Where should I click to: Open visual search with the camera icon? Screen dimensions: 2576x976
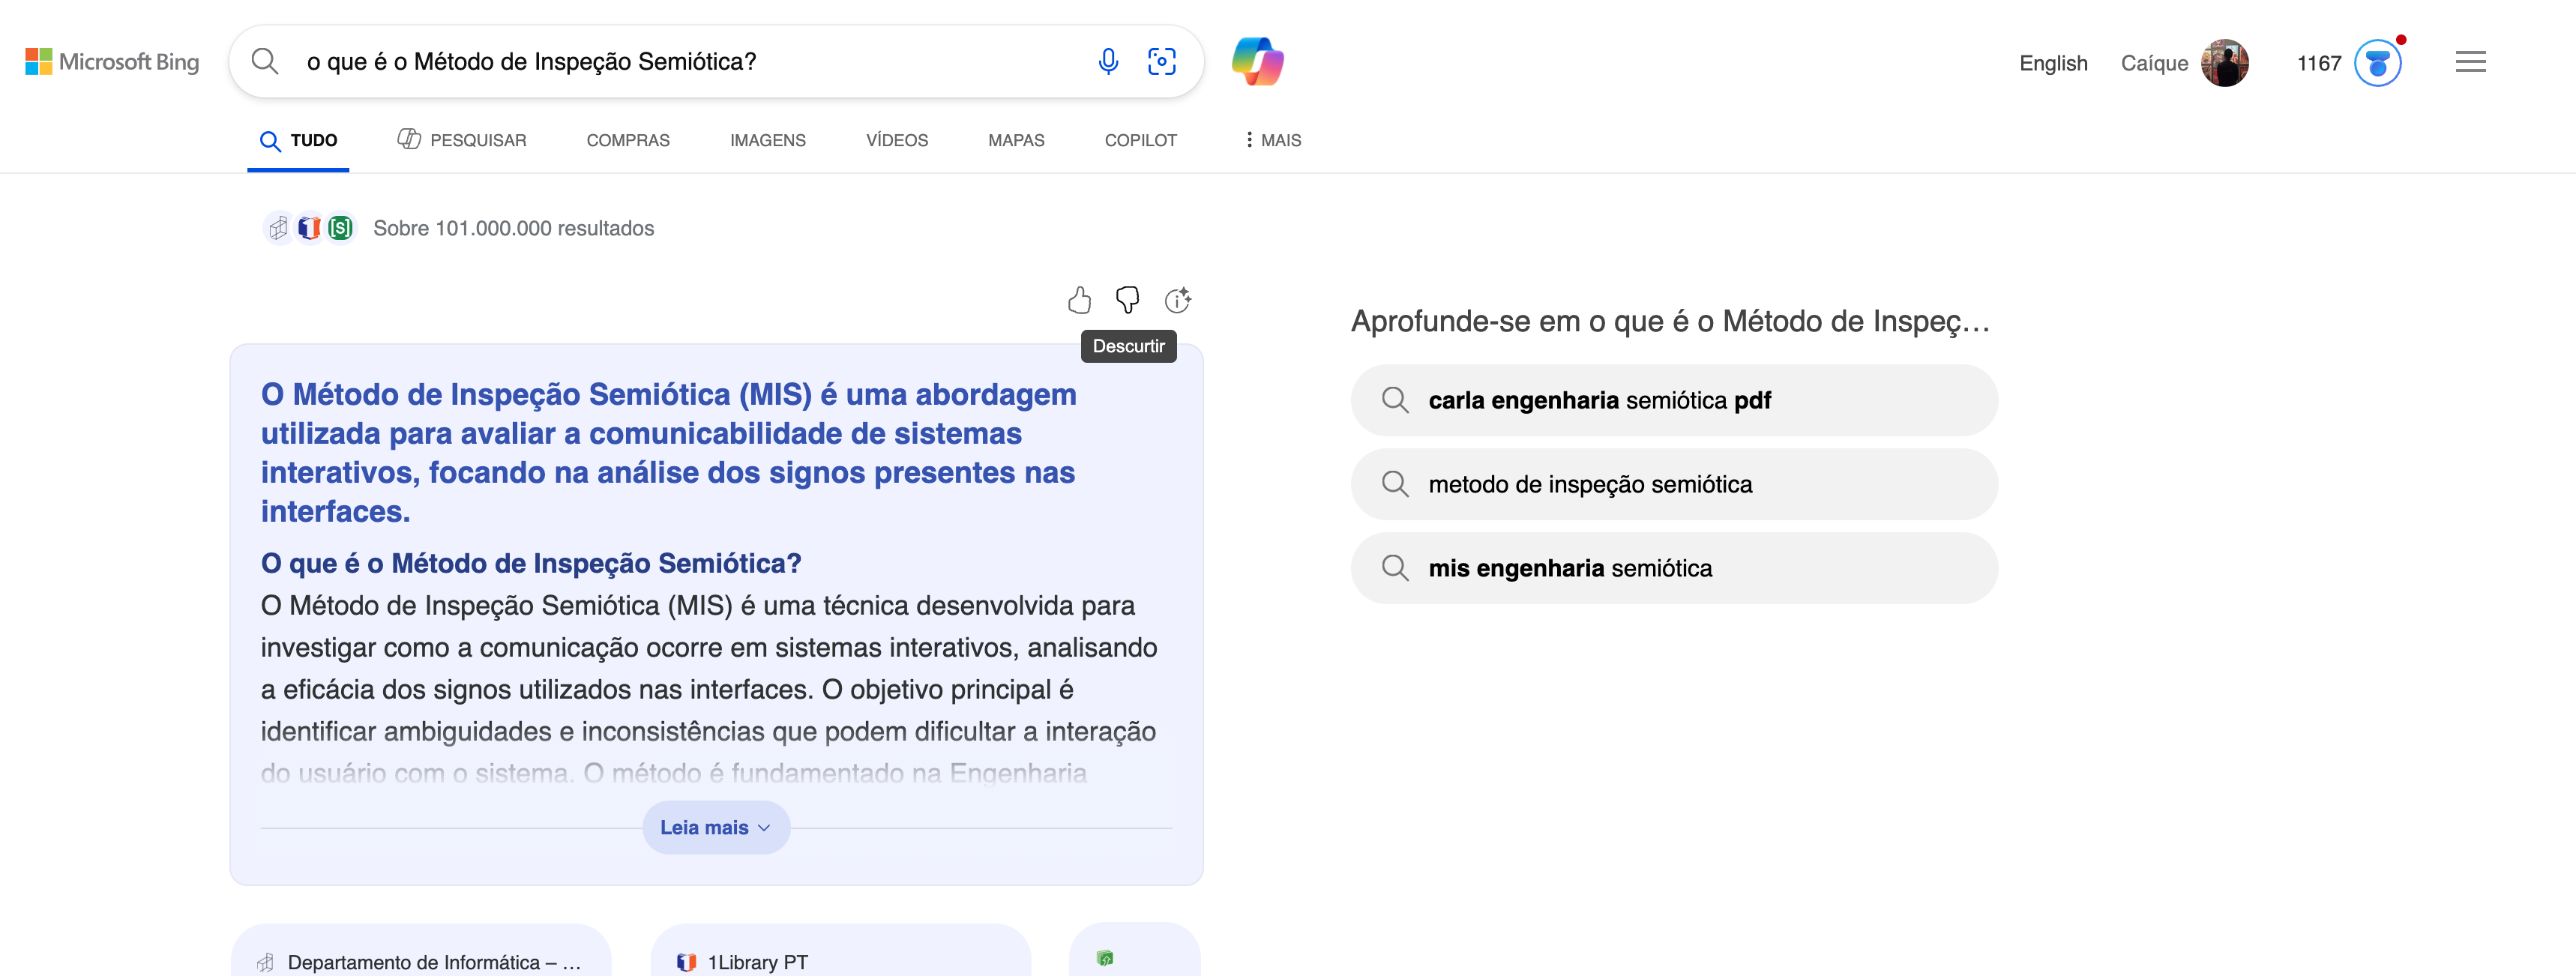click(x=1163, y=61)
